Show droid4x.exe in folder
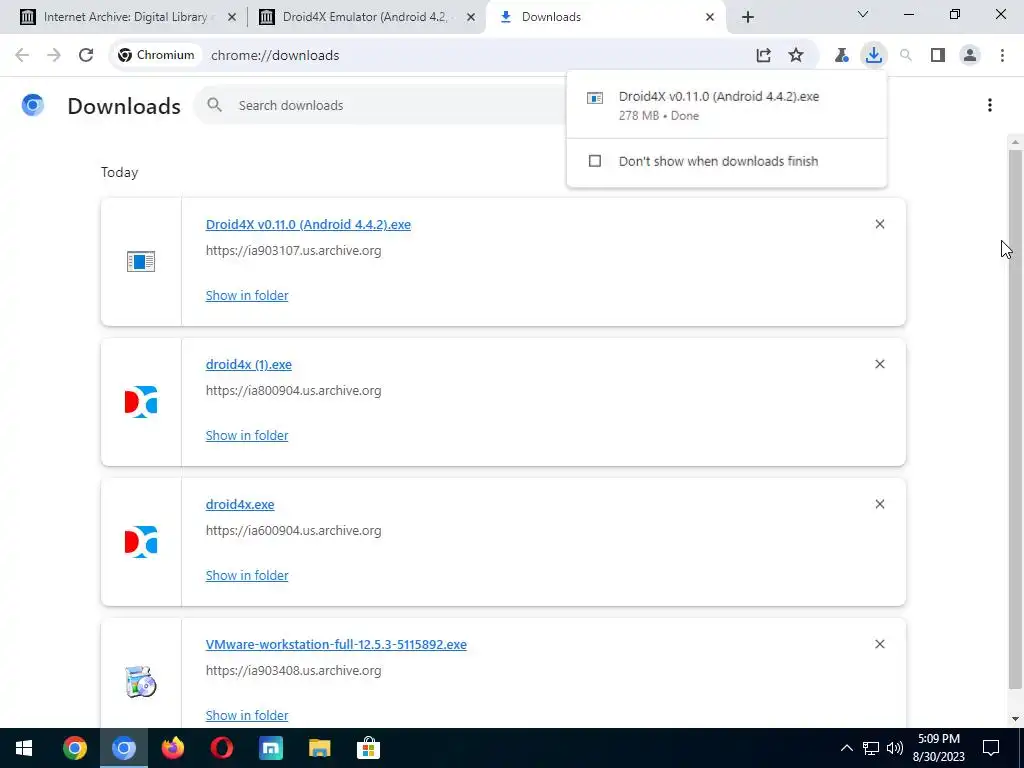 point(247,575)
